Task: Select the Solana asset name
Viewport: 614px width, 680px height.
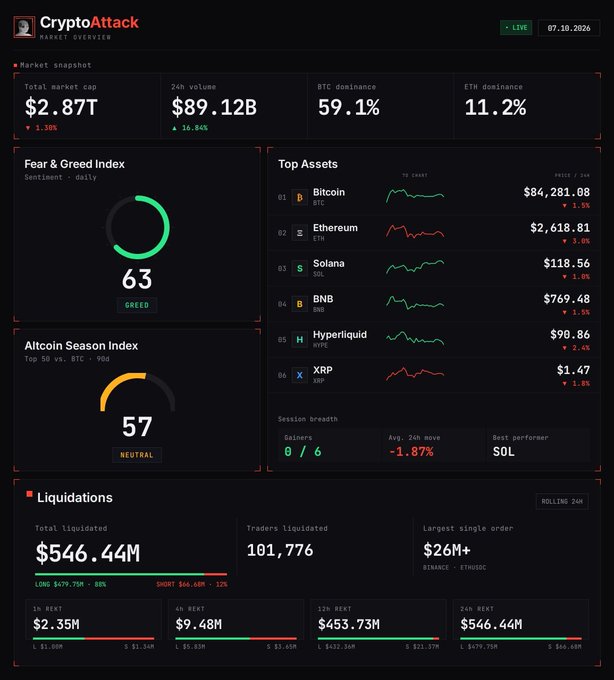Action: click(329, 263)
